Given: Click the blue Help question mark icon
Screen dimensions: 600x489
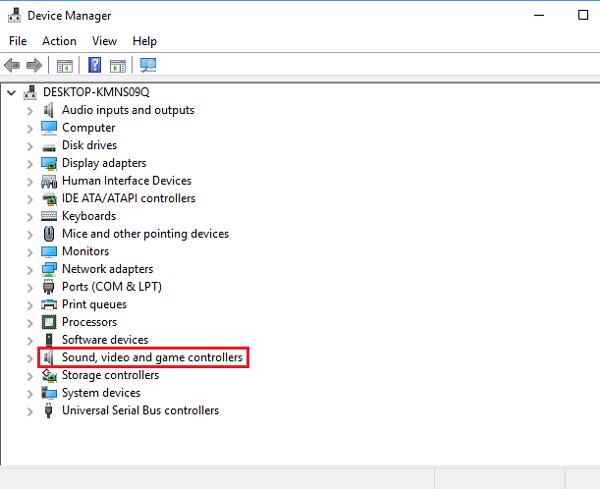Looking at the screenshot, I should pos(95,66).
